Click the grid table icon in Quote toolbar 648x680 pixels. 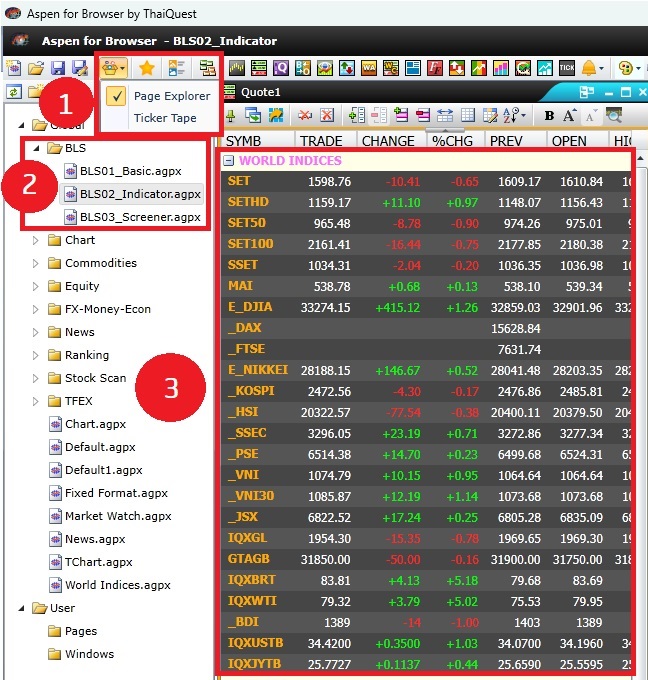pyautogui.click(x=468, y=115)
